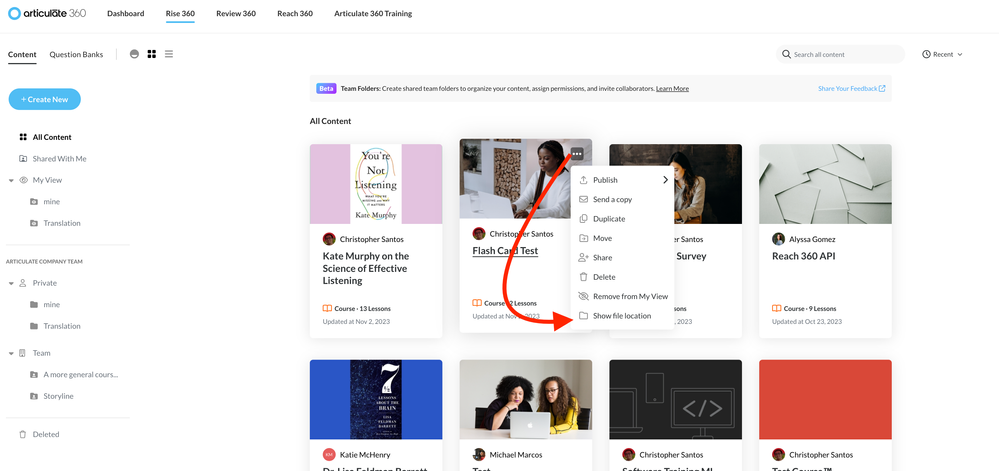Open the Review 360 tab
Image resolution: width=999 pixels, height=471 pixels.
(x=236, y=13)
